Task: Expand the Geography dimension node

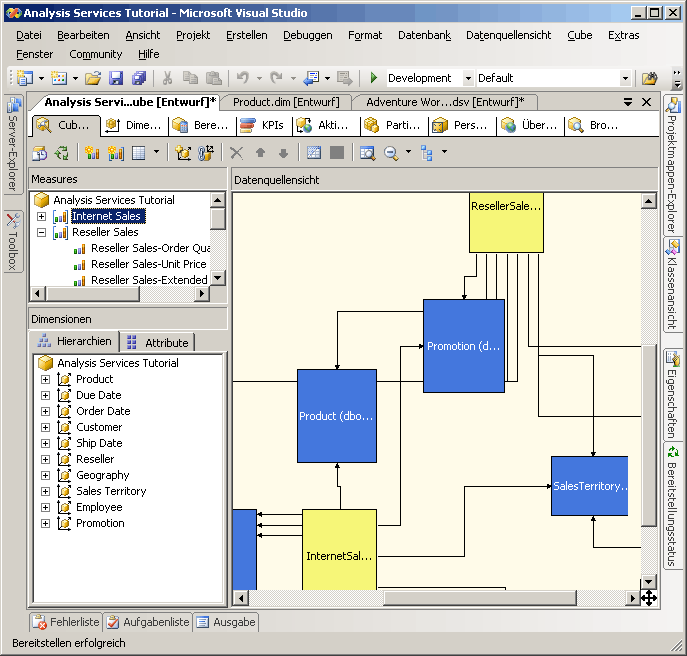Action: point(46,475)
